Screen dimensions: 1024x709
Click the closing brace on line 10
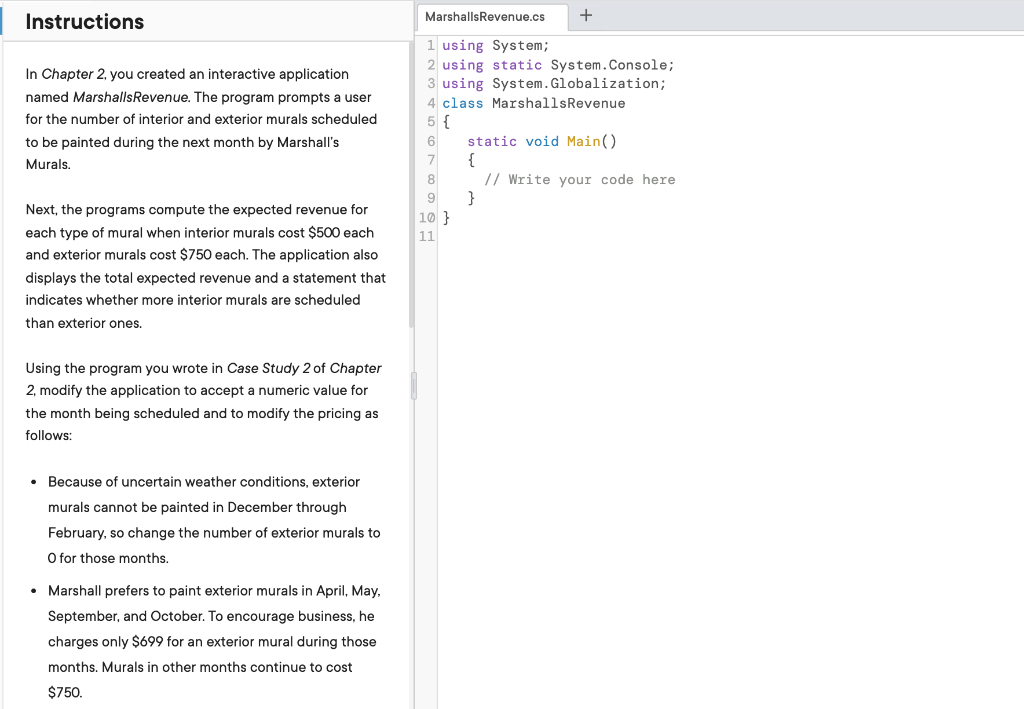(x=447, y=217)
